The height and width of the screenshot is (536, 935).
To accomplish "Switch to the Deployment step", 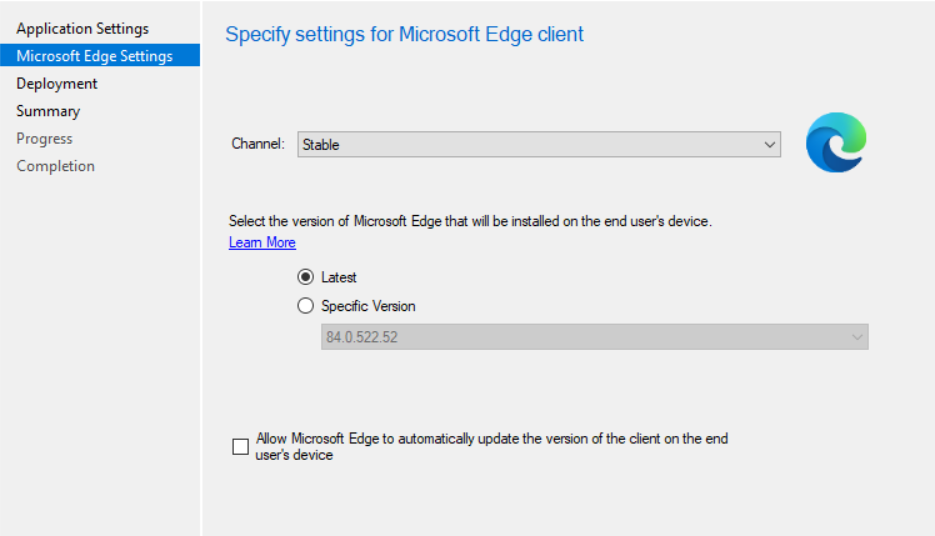I will click(x=57, y=84).
